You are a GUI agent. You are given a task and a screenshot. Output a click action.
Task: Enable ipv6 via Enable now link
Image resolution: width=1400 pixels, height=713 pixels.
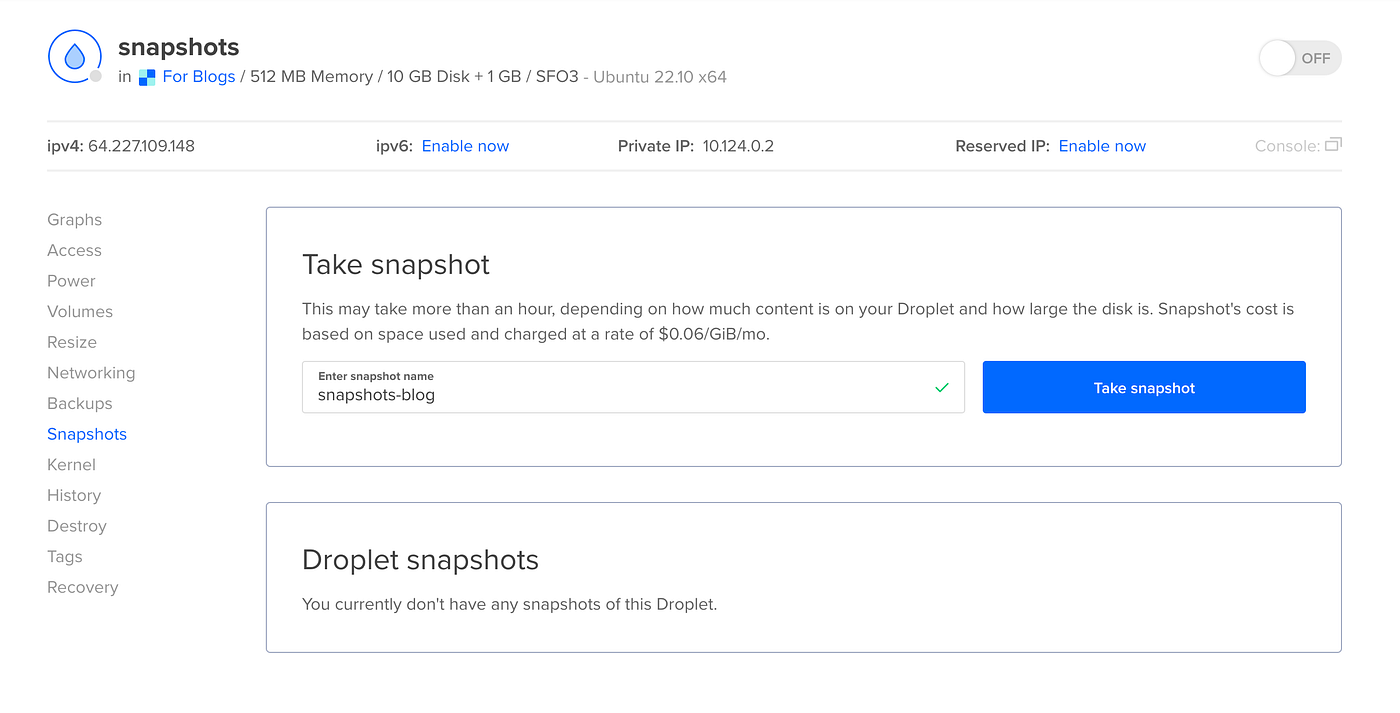click(x=465, y=146)
